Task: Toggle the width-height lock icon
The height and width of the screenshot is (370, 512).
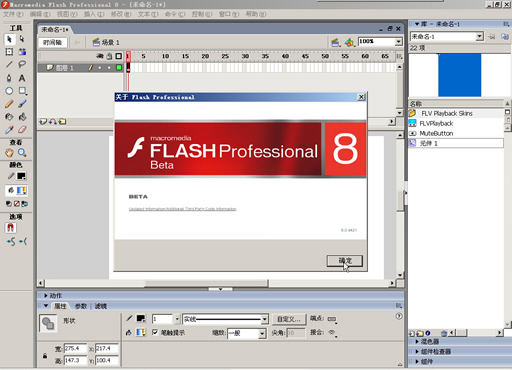Action: [x=45, y=356]
